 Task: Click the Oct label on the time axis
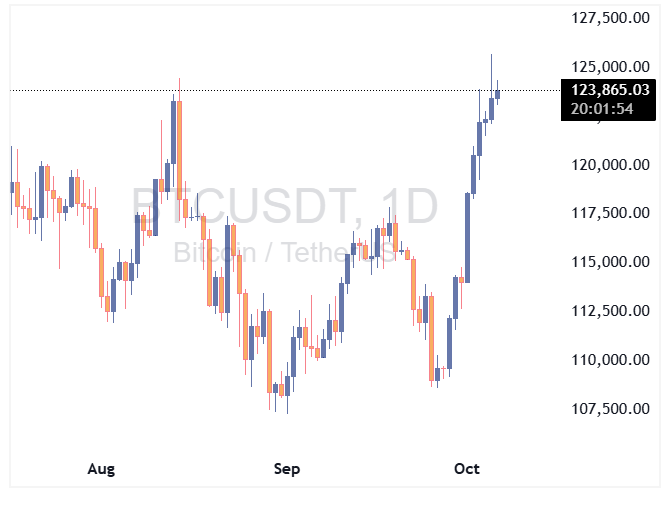tap(467, 469)
